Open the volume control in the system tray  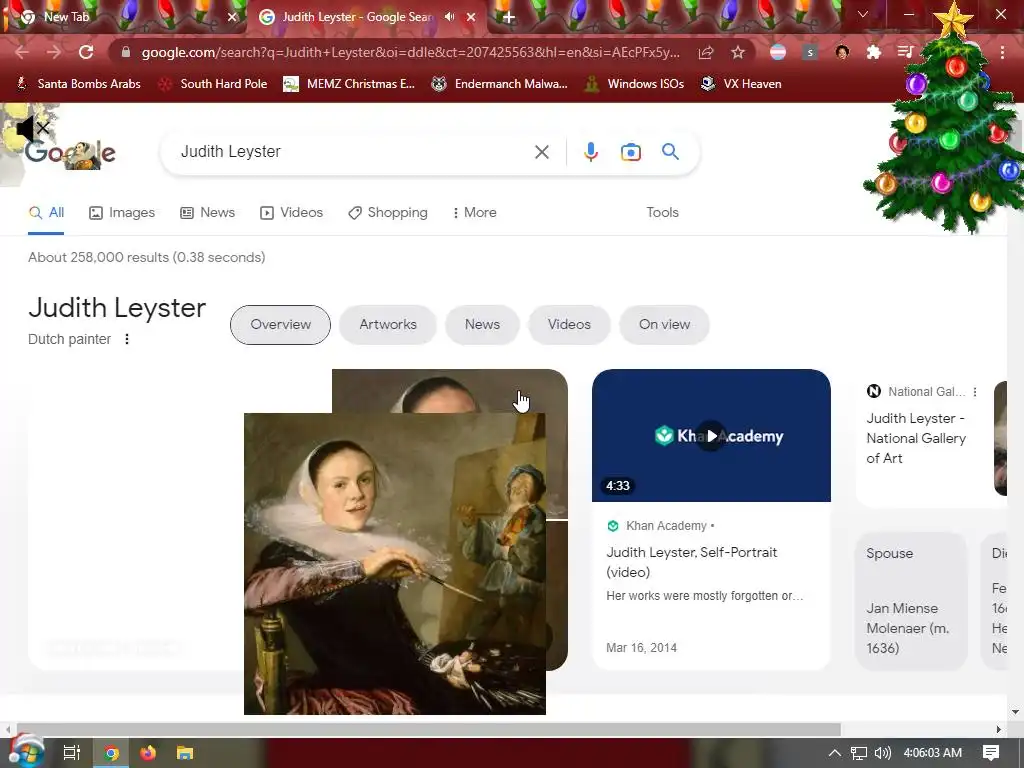point(883,753)
